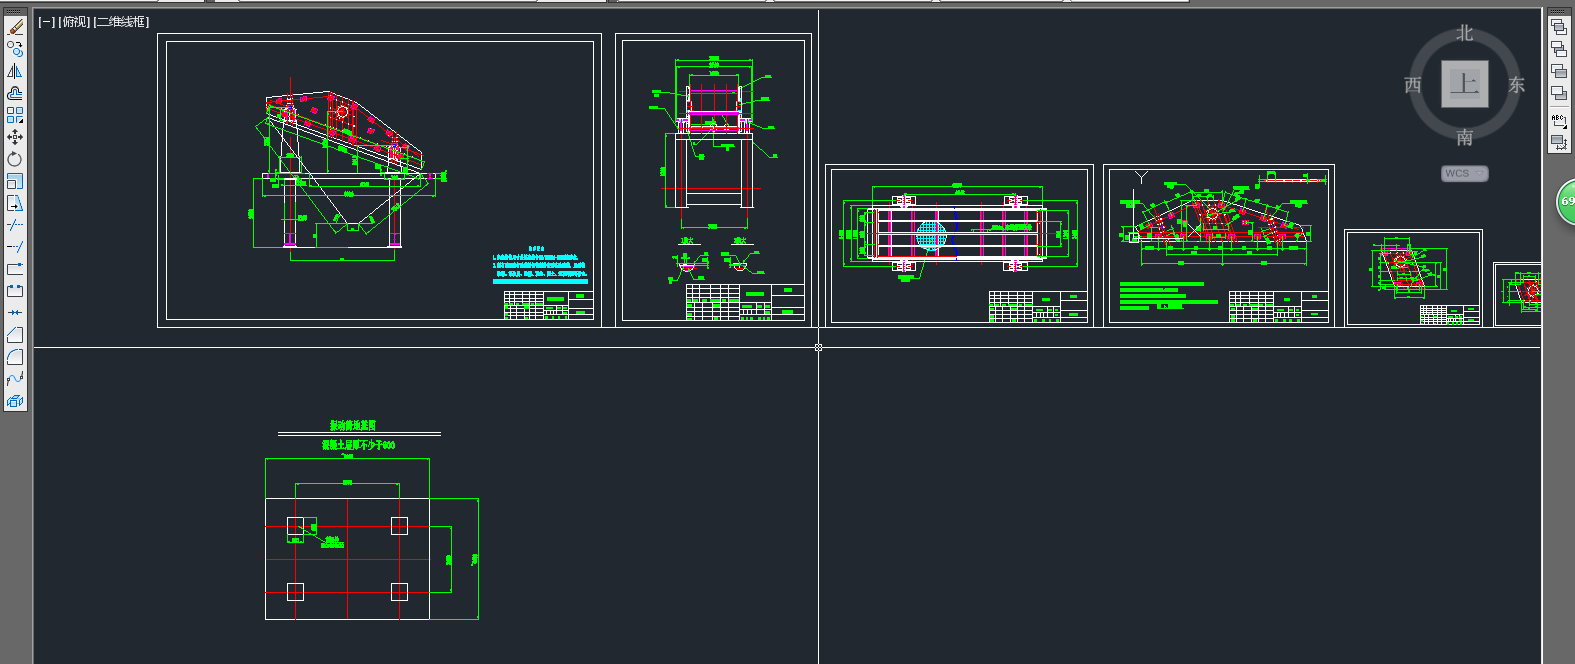Select the foundation plan rectangle drawing
1575x664 pixels.
347,559
